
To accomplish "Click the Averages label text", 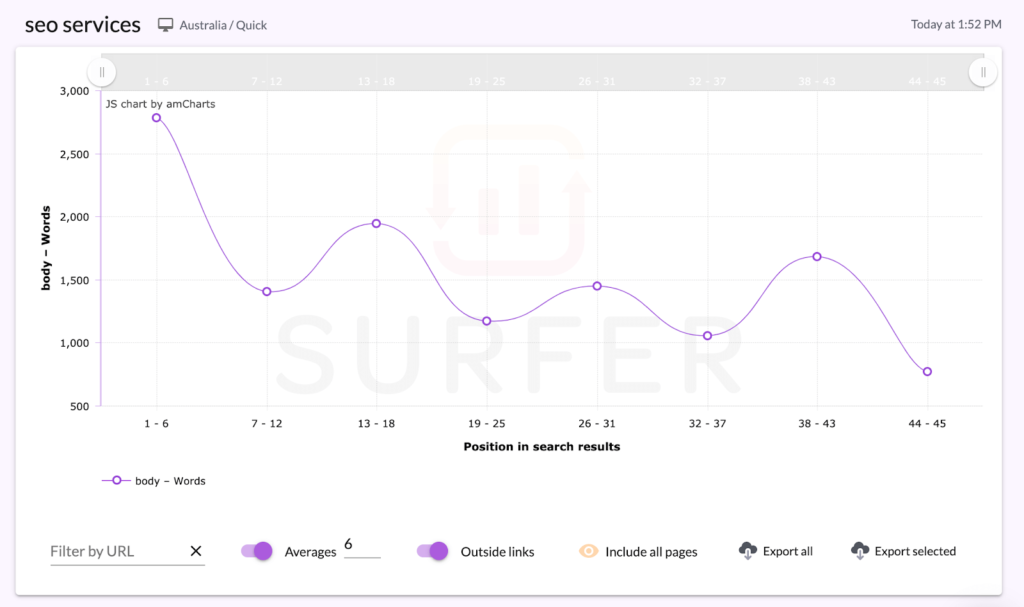I will tap(310, 551).
